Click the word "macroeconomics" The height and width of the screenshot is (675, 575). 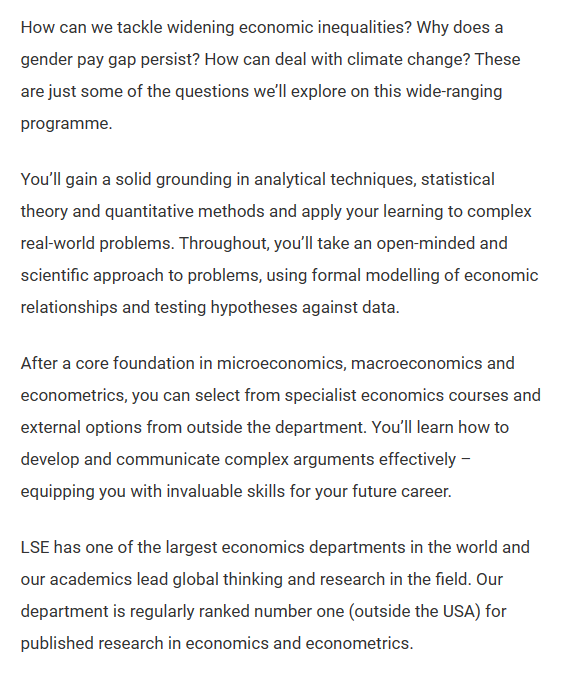pyautogui.click(x=416, y=363)
